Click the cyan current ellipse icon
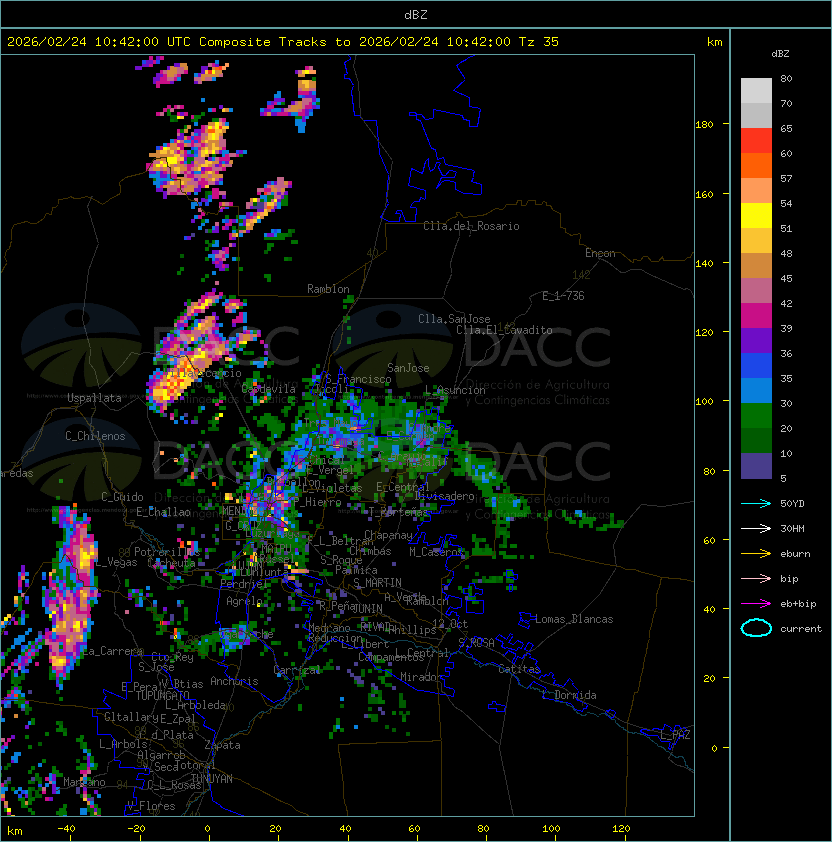The width and height of the screenshot is (832, 842). coord(756,628)
